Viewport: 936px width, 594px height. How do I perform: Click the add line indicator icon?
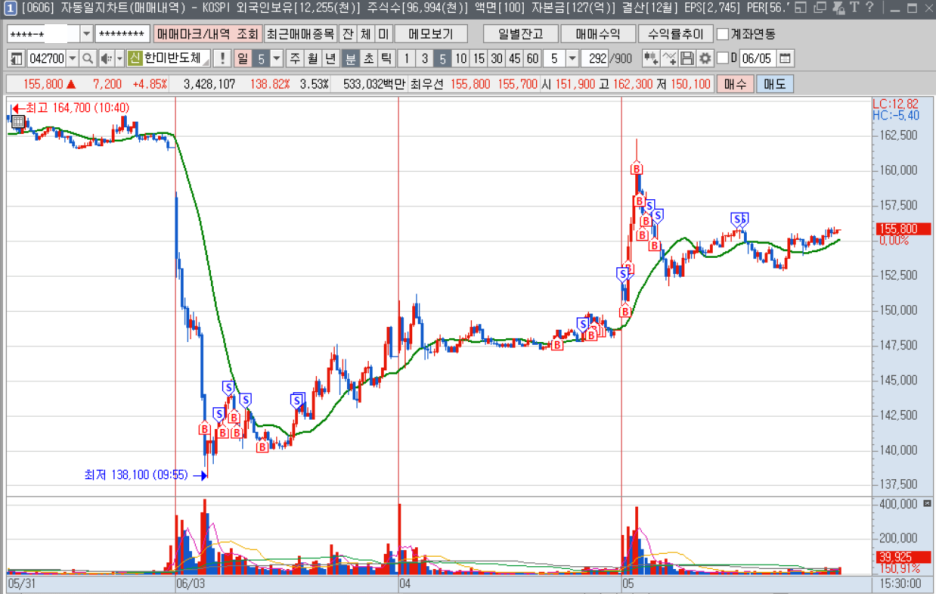coord(671,58)
